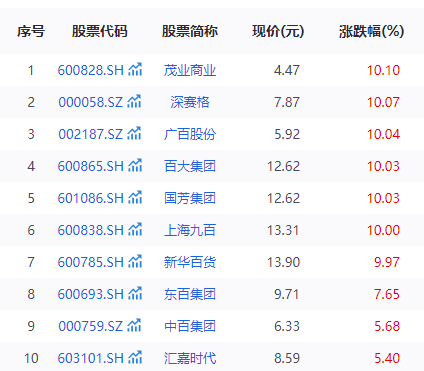Select price 12.62 in 国芳集团 row
This screenshot has width=424, height=371.
(x=284, y=198)
